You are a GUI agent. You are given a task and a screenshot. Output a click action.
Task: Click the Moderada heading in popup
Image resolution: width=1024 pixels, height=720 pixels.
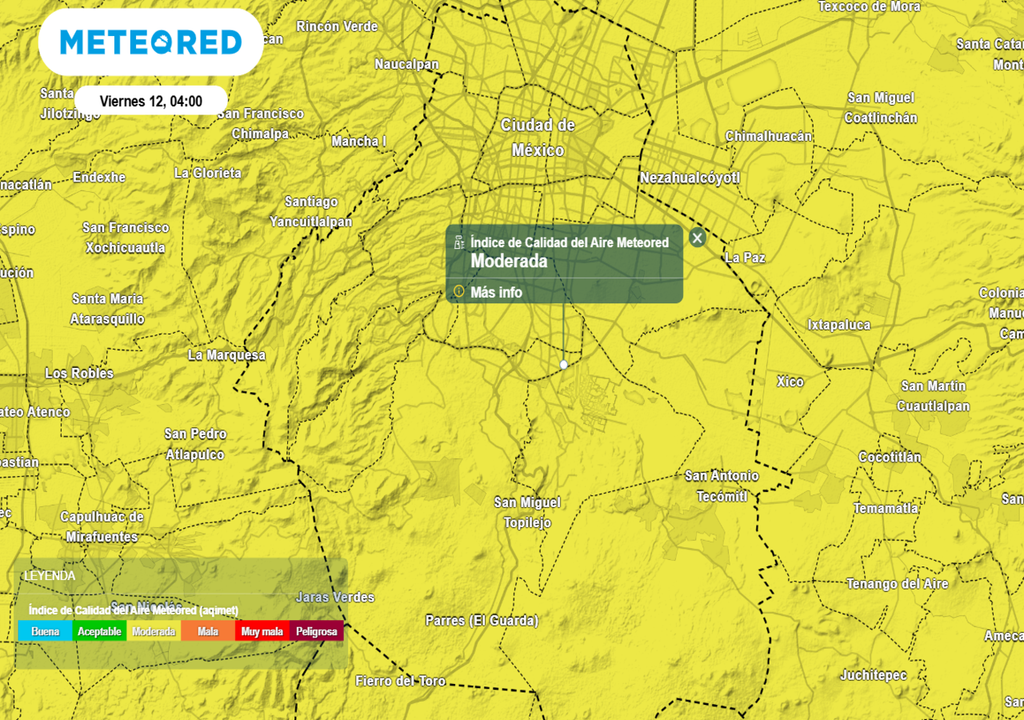pyautogui.click(x=509, y=261)
